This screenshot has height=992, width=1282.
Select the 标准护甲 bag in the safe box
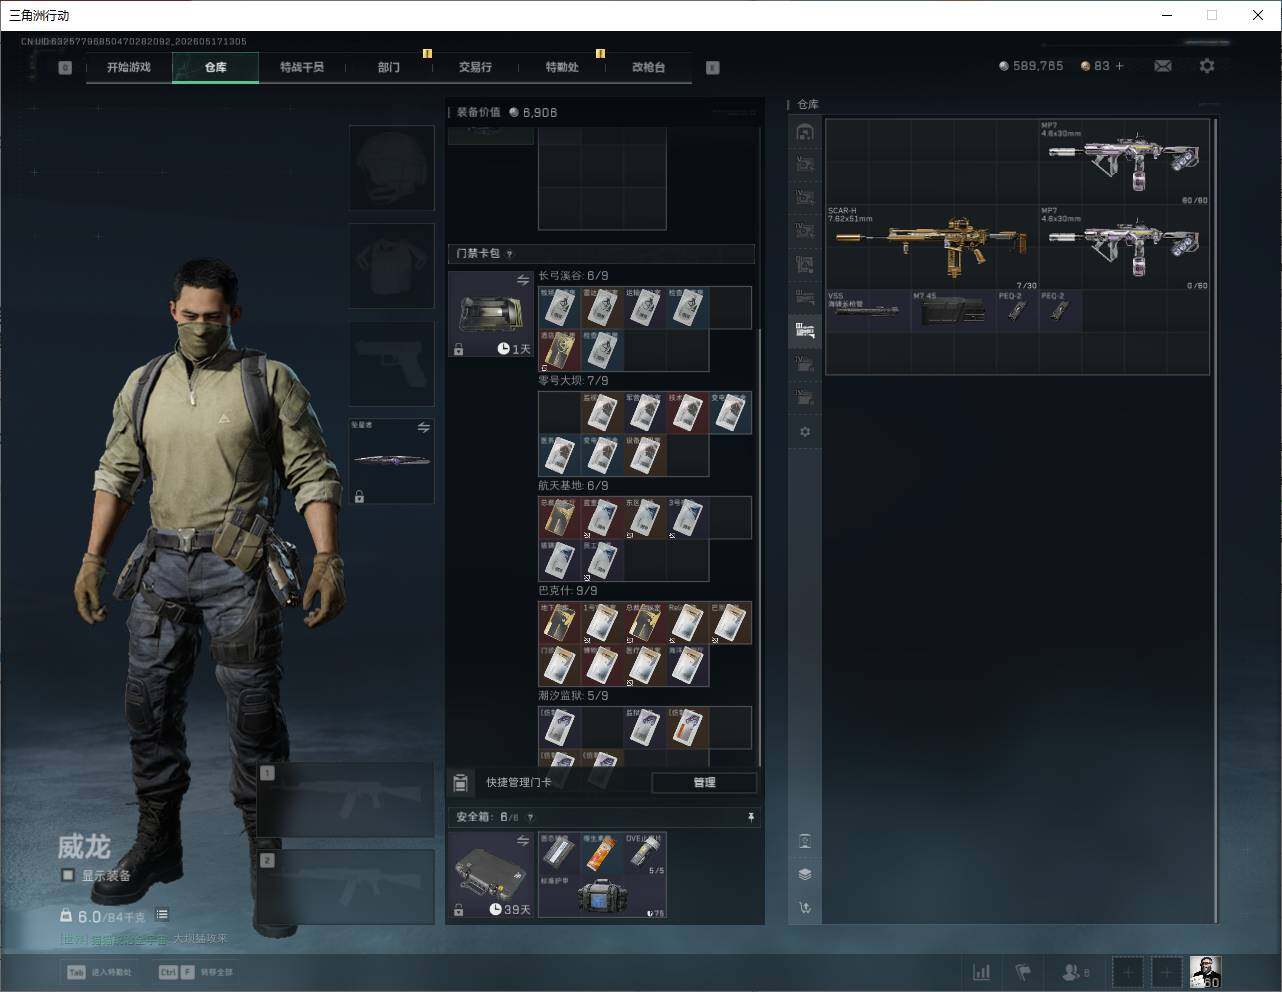[603, 897]
